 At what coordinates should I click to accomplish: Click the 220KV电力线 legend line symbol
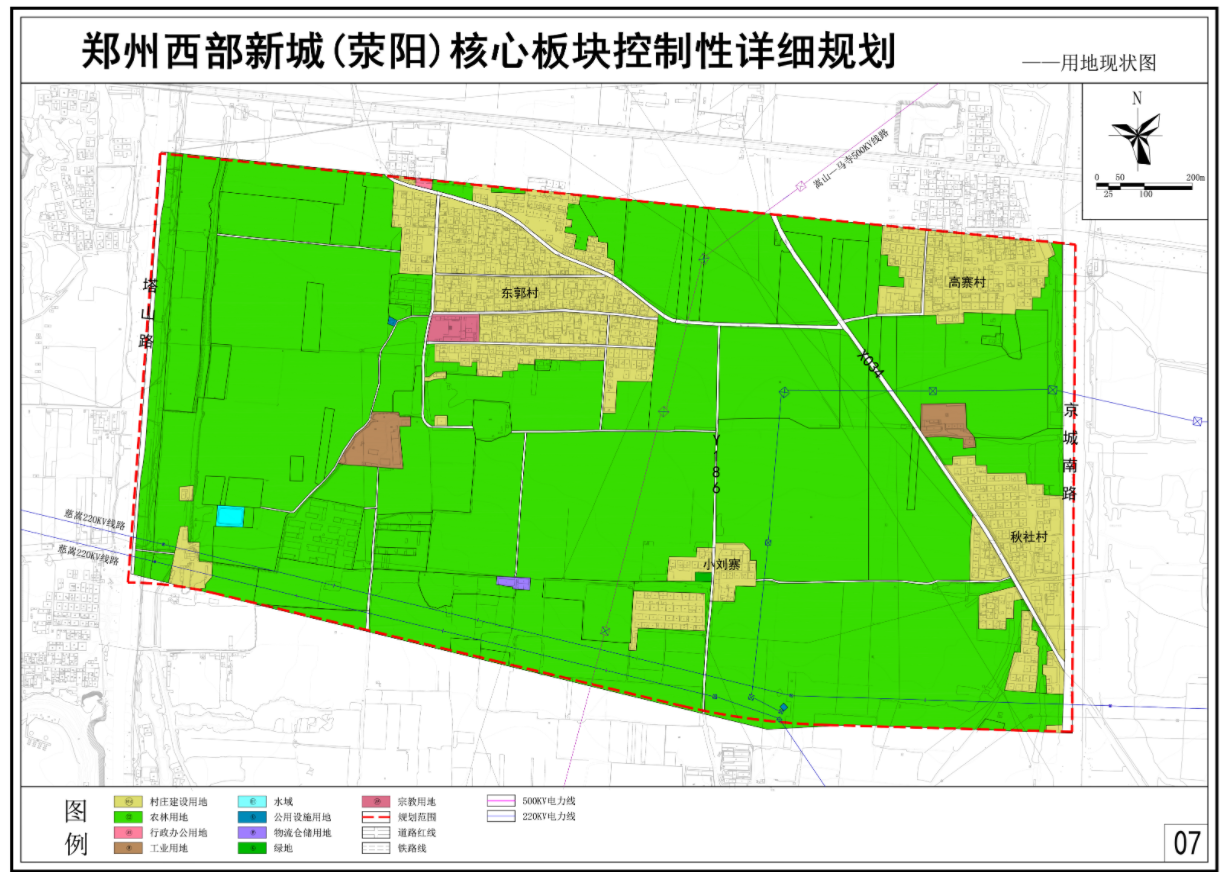pyautogui.click(x=499, y=817)
